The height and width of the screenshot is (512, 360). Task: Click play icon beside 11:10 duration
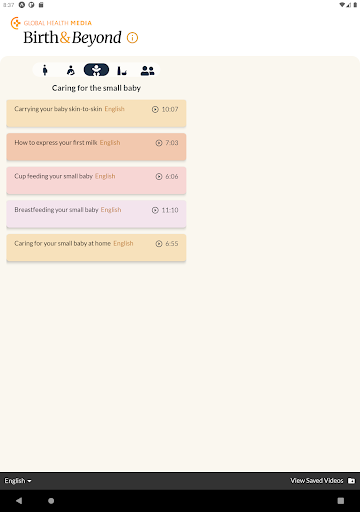point(155,210)
